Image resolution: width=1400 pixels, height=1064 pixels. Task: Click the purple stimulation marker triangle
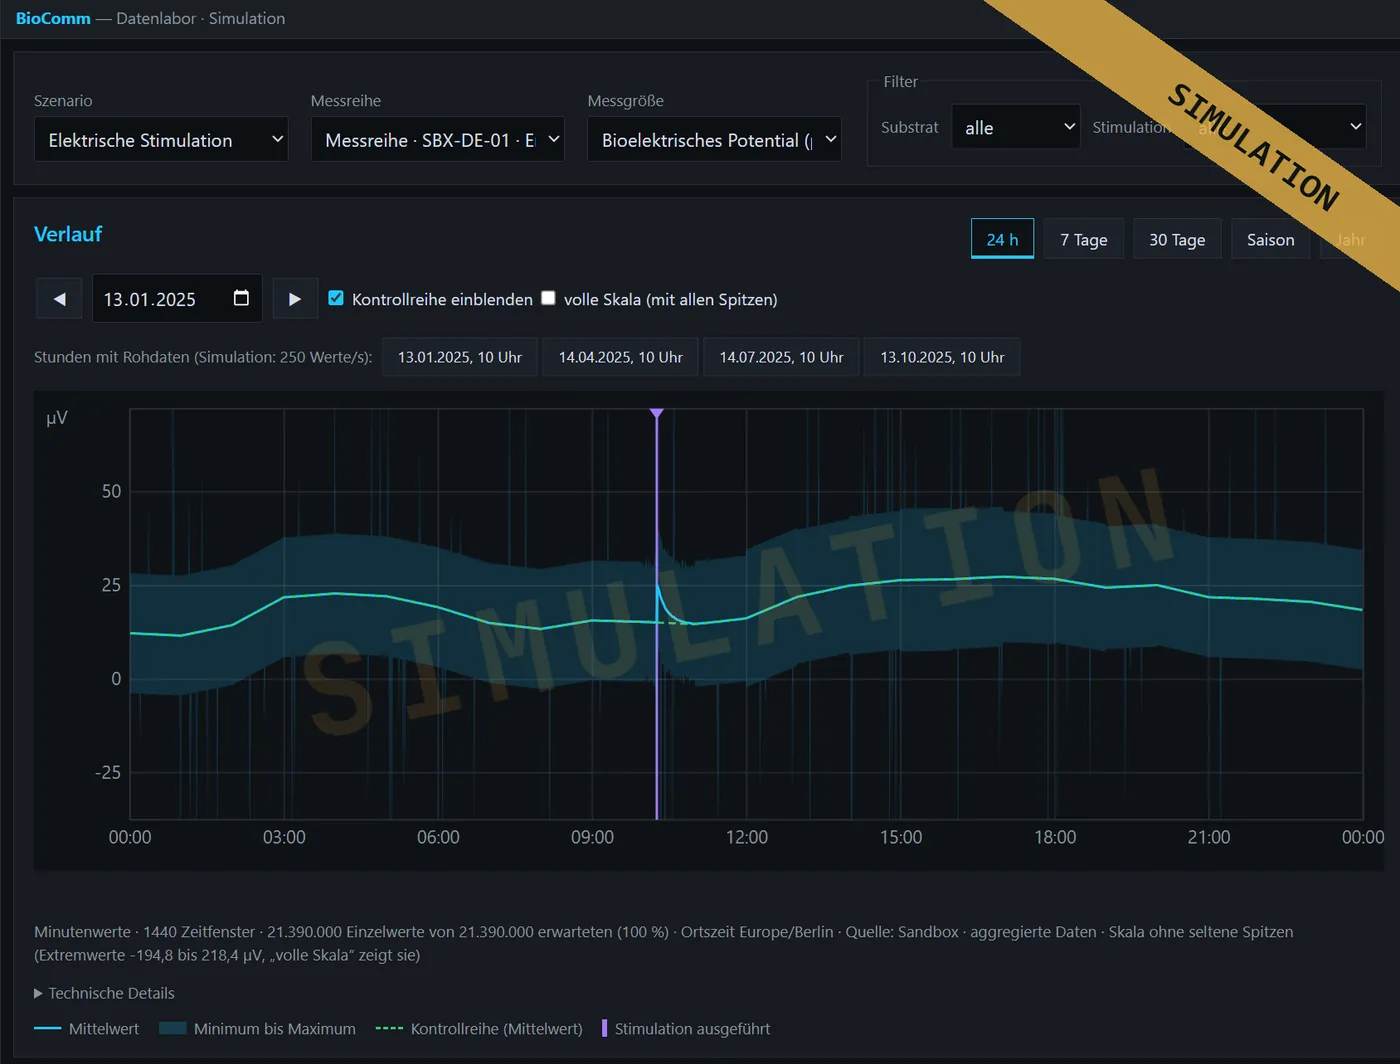657,413
